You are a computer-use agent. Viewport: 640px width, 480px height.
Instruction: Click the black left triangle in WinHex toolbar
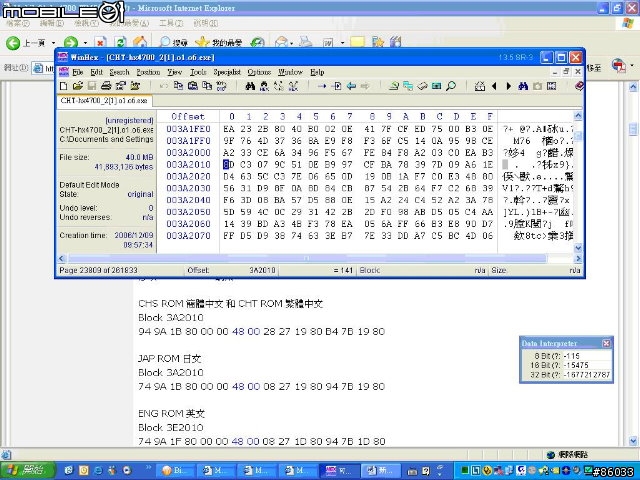point(494,86)
